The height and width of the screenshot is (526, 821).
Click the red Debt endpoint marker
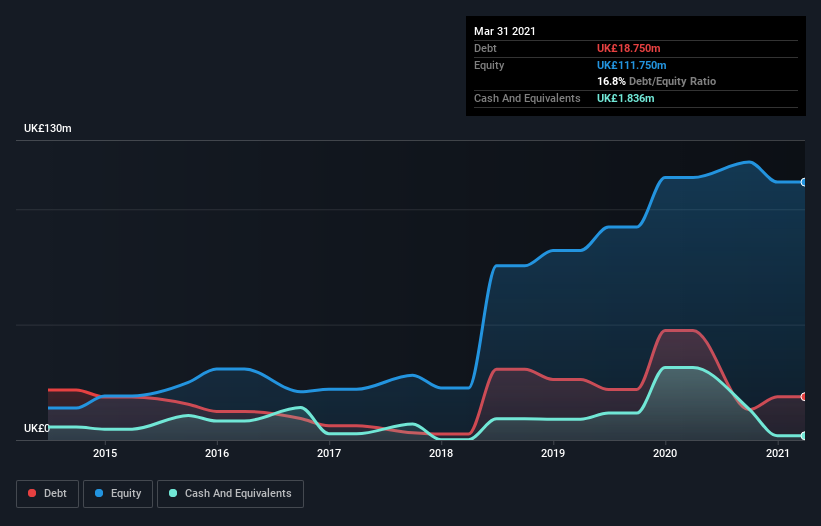click(804, 397)
